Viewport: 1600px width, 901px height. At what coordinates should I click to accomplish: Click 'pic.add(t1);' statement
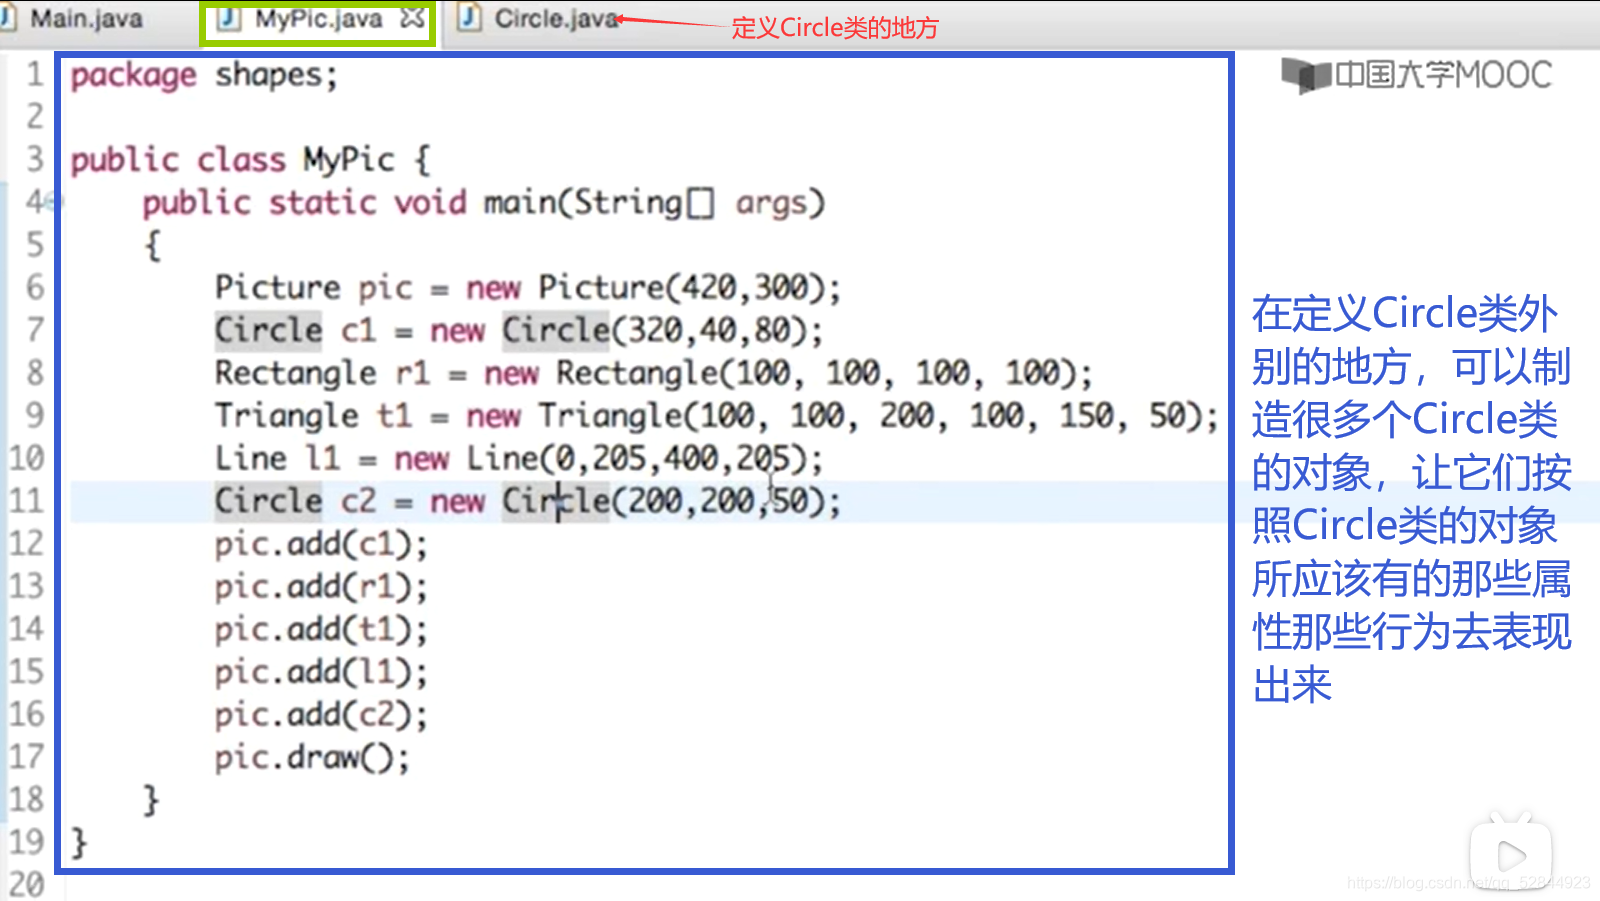tap(321, 630)
